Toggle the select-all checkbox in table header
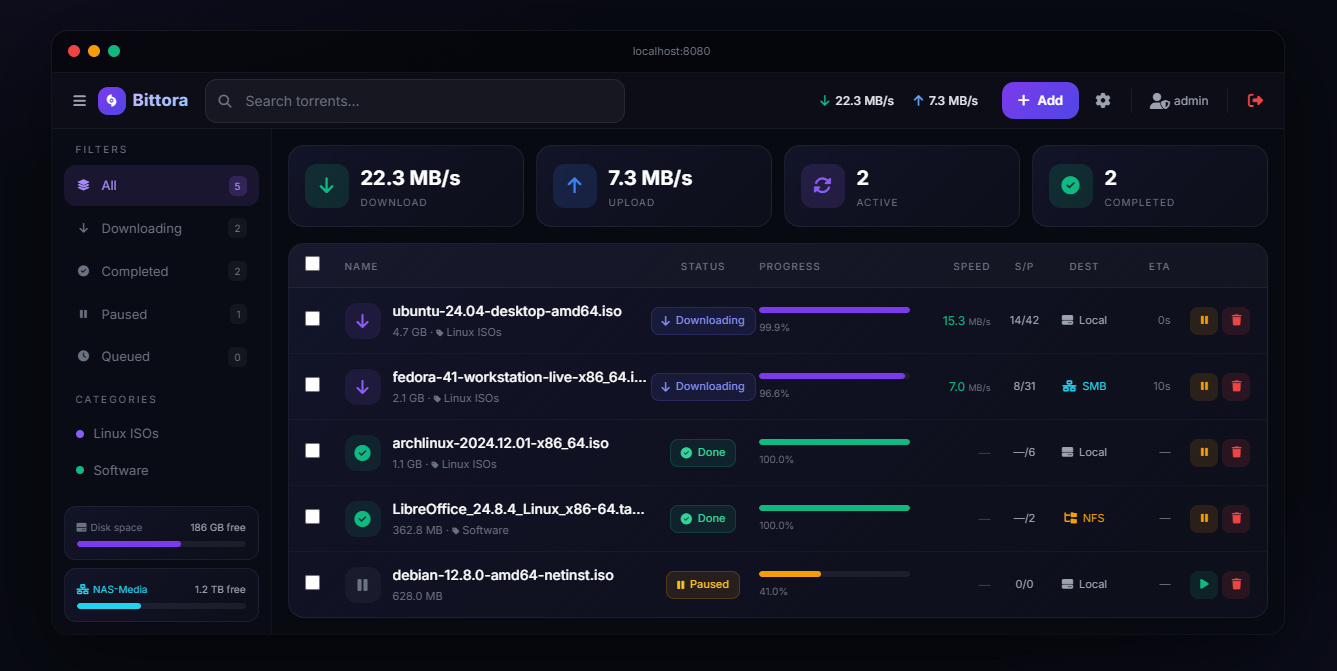1337x671 pixels. pos(312,264)
